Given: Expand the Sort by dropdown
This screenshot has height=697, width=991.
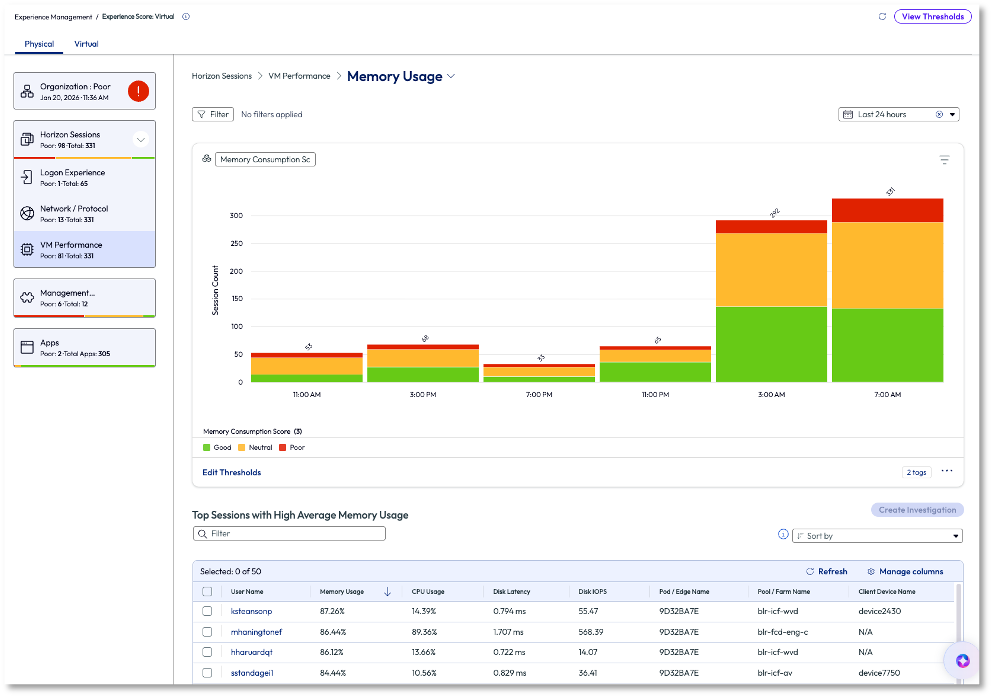Looking at the screenshot, I should coord(876,536).
